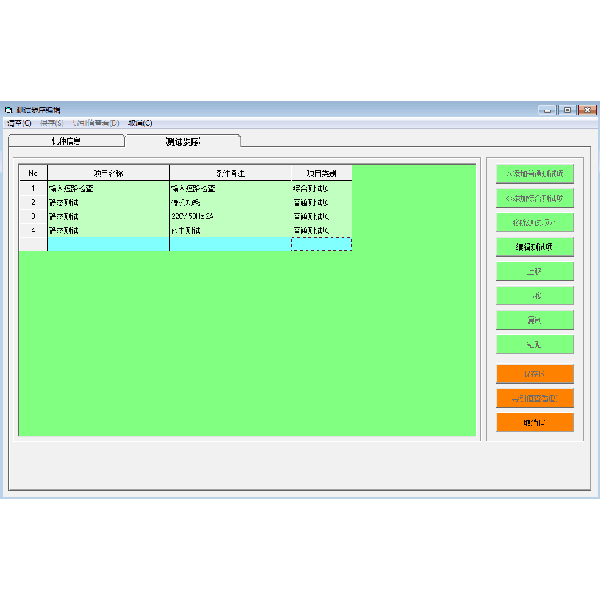600x600 pixels.
Task: Maximize the window
Action: (567, 110)
